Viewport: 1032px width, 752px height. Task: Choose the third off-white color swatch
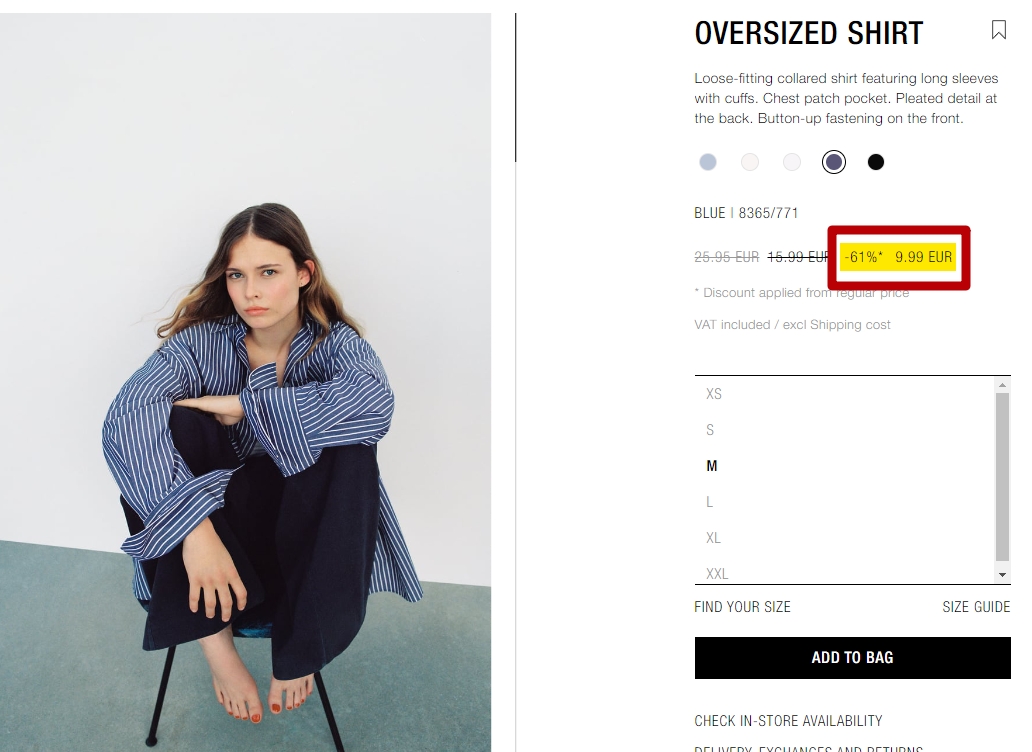click(792, 162)
